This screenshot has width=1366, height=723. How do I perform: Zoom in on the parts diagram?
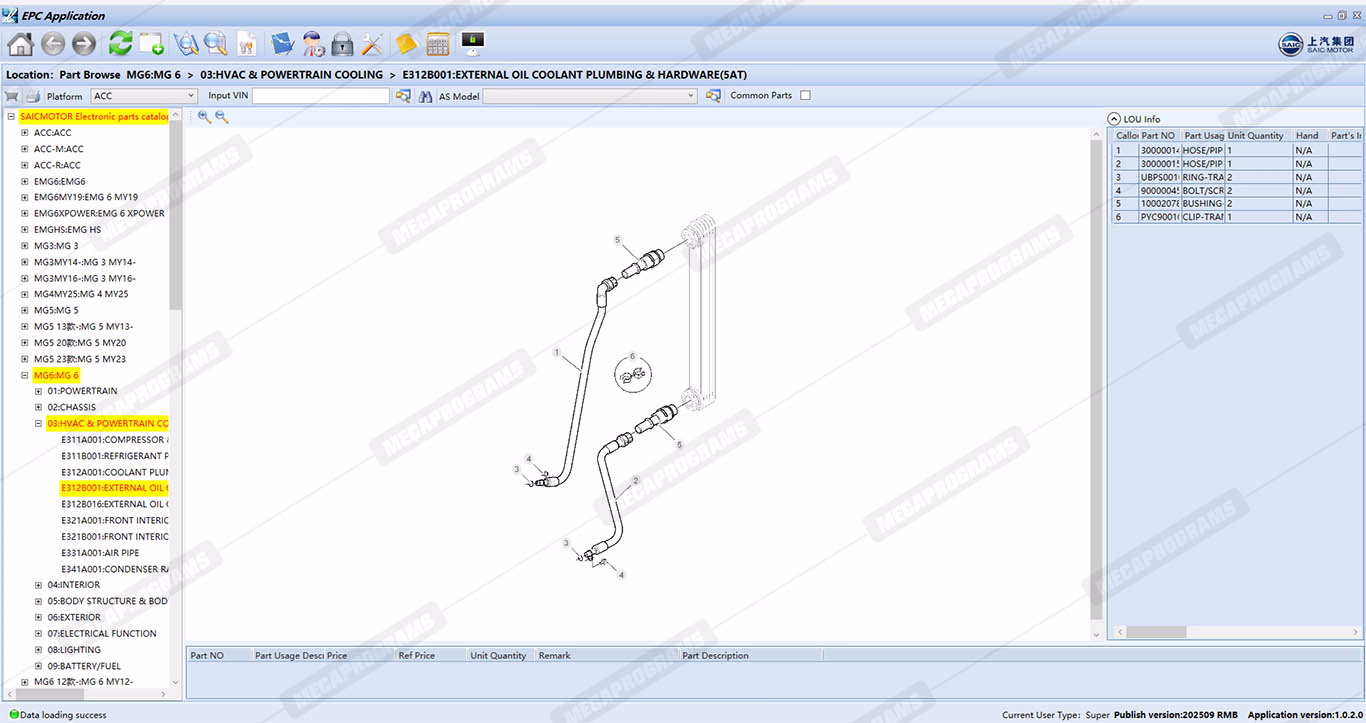click(x=204, y=117)
